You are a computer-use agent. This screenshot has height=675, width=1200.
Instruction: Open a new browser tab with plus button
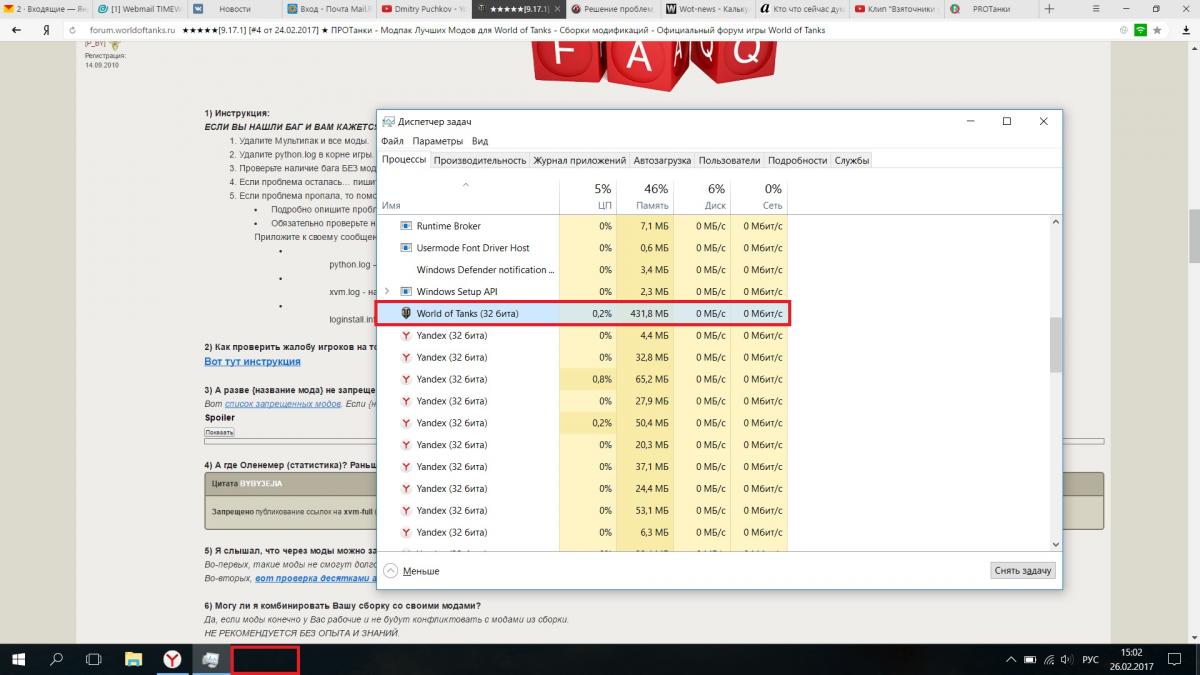1049,9
